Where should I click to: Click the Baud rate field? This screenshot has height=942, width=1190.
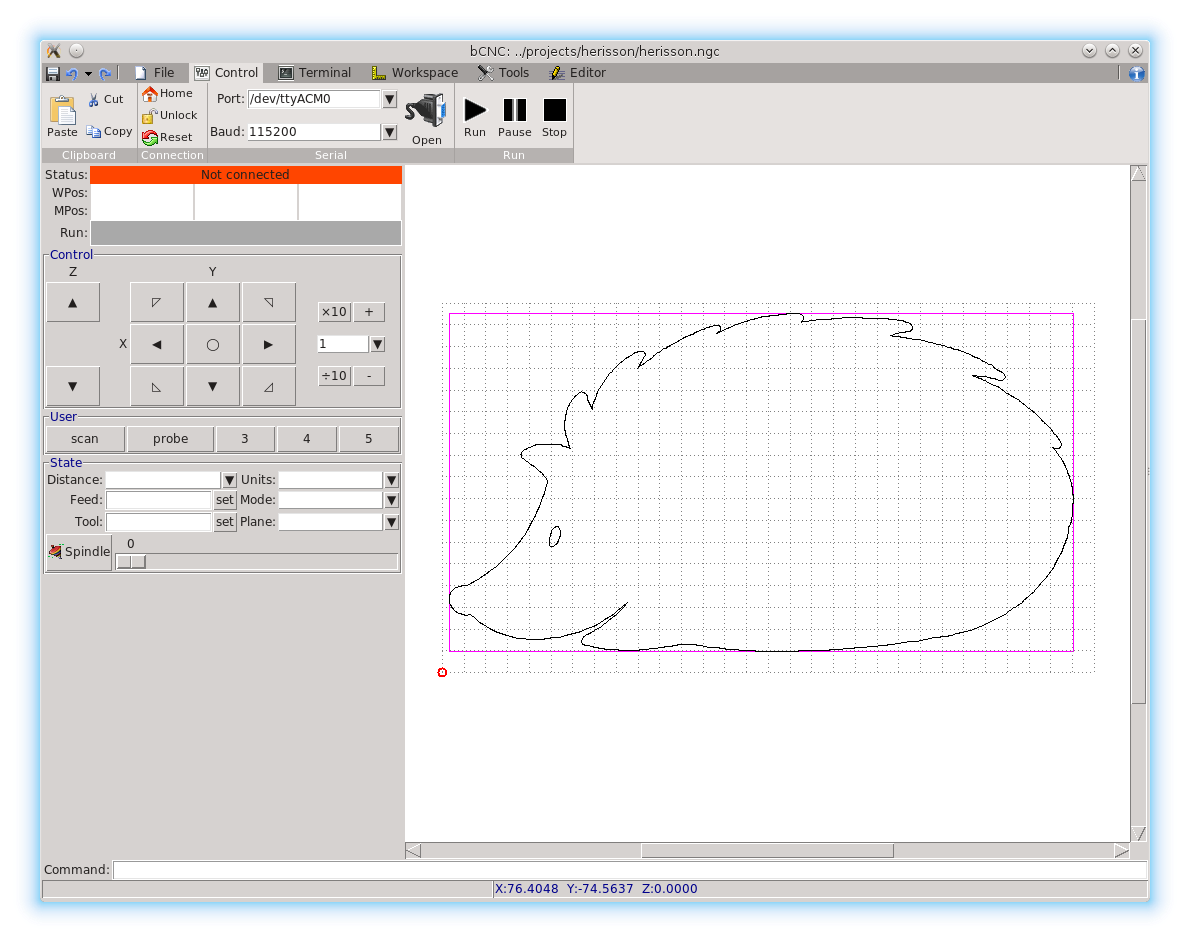[x=313, y=132]
